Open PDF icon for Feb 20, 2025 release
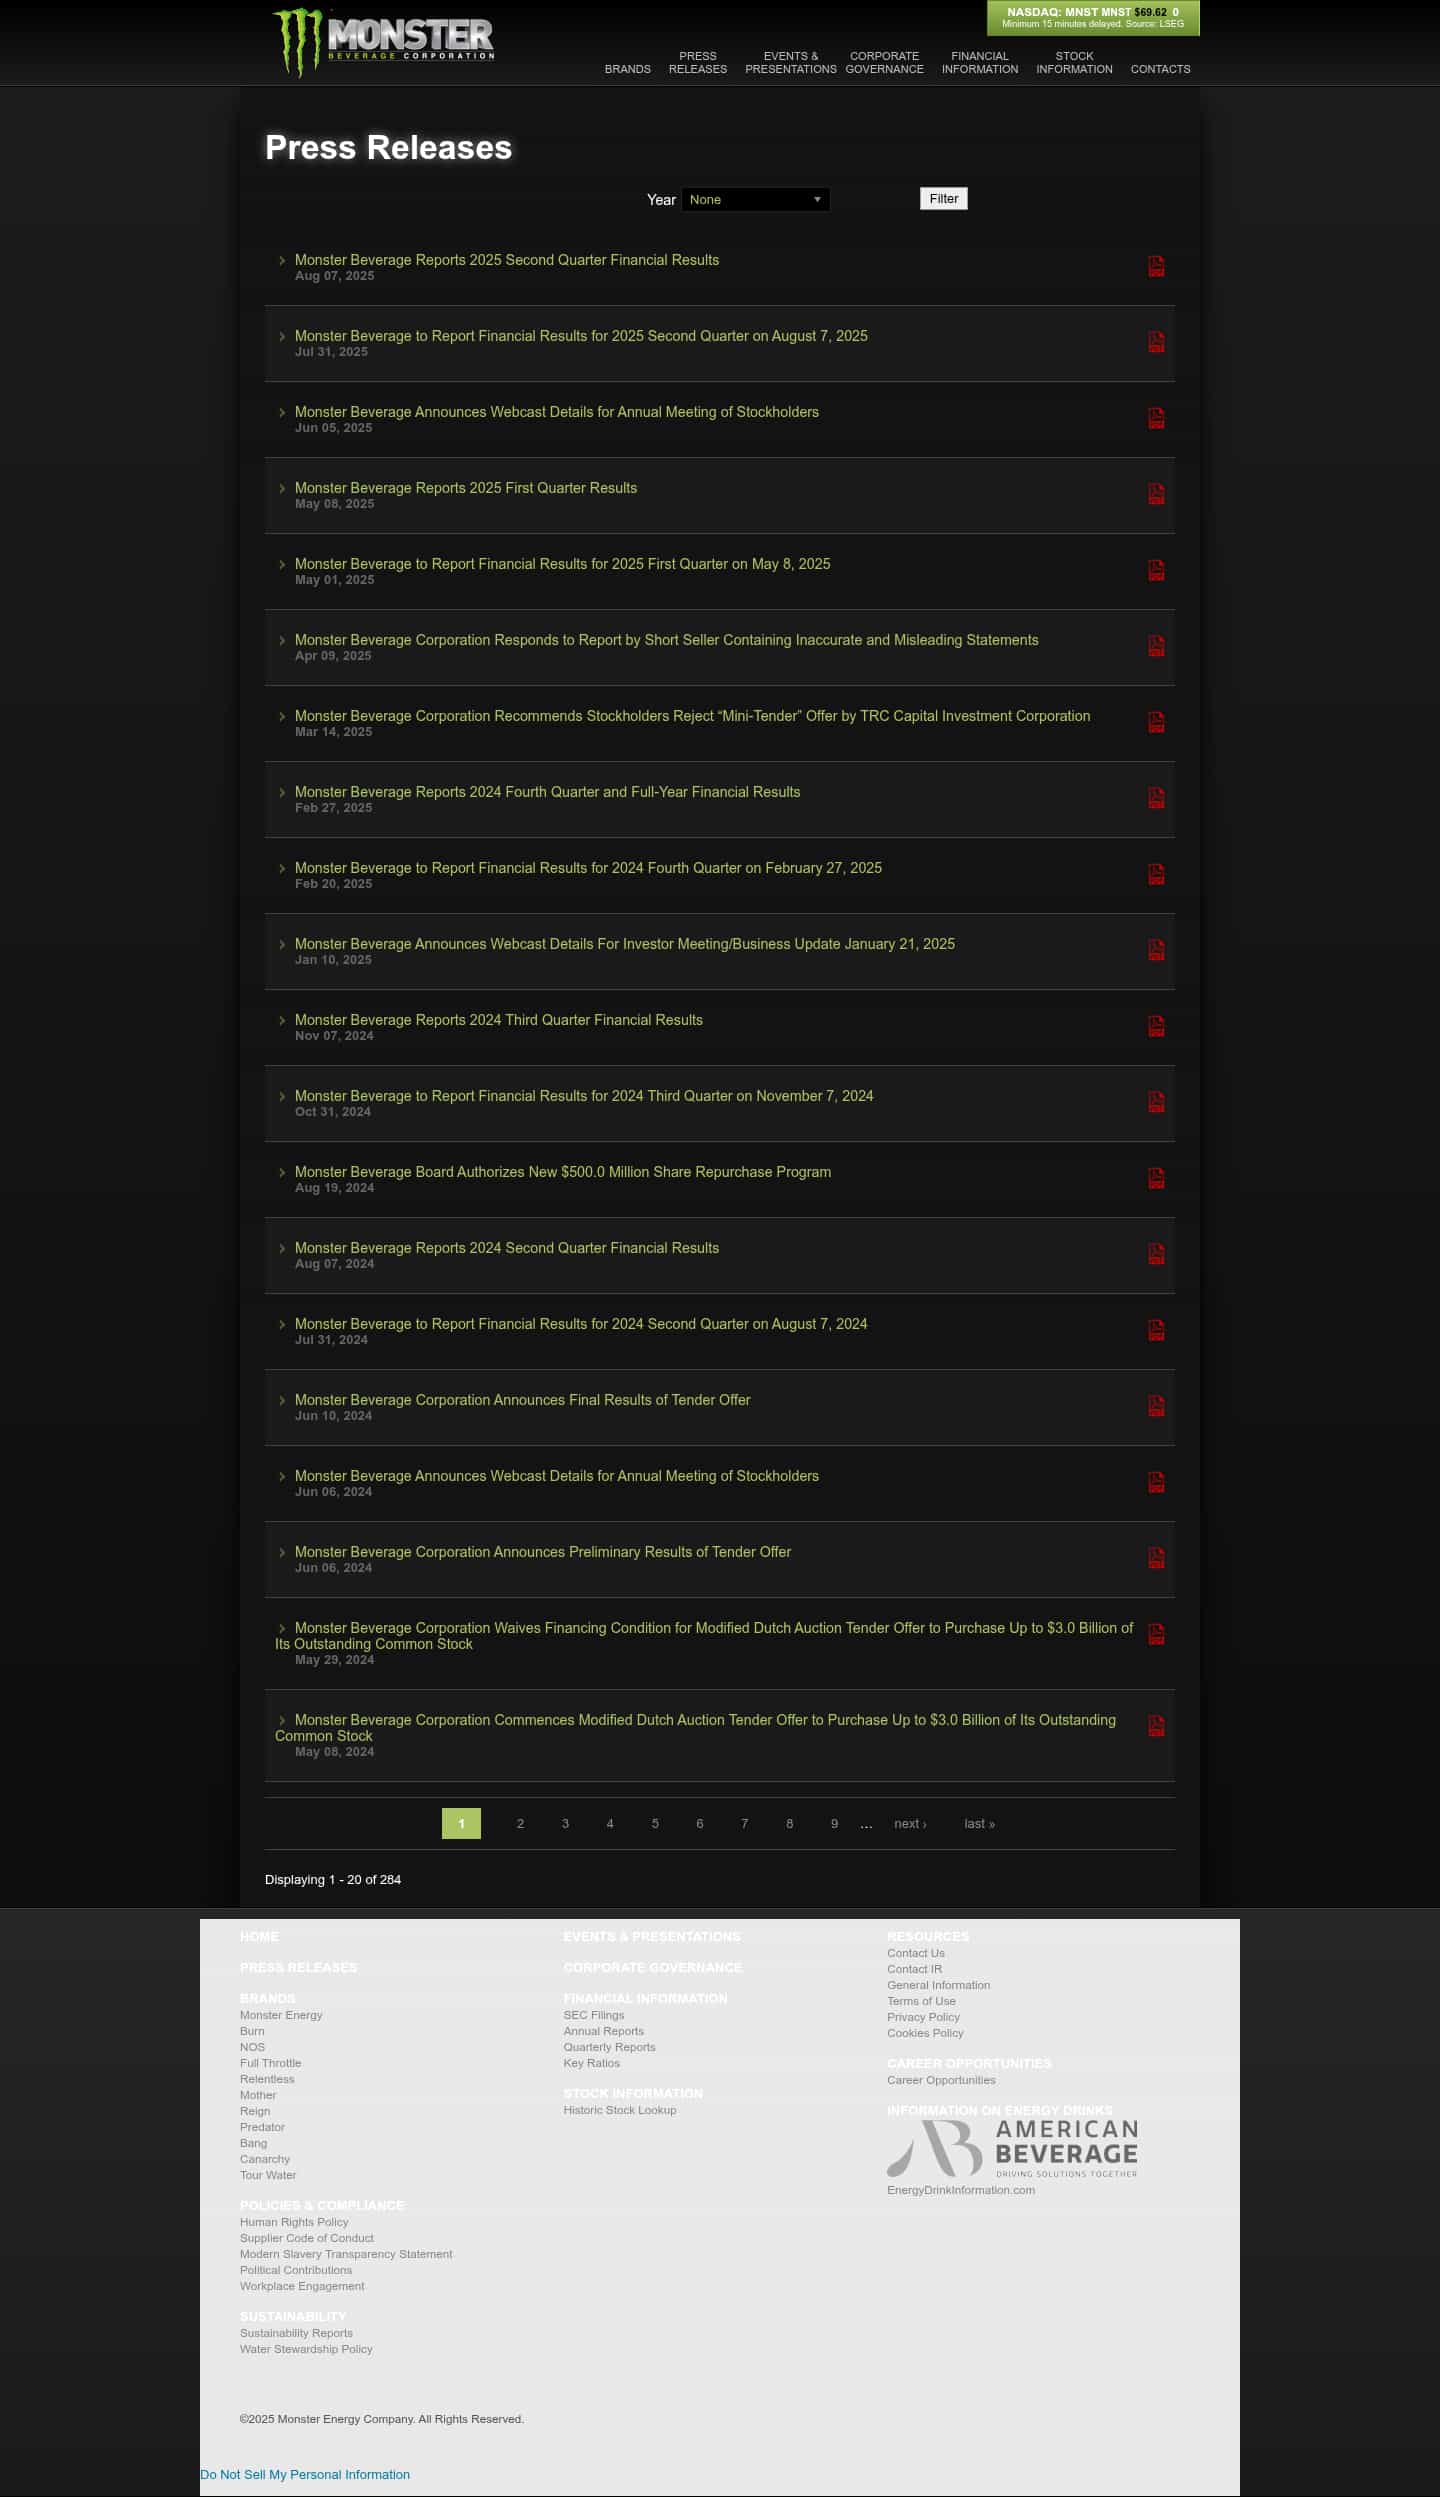 (x=1156, y=874)
